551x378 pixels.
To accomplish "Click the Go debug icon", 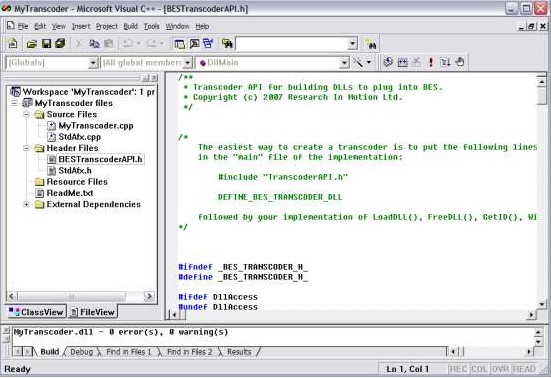I will coord(445,63).
